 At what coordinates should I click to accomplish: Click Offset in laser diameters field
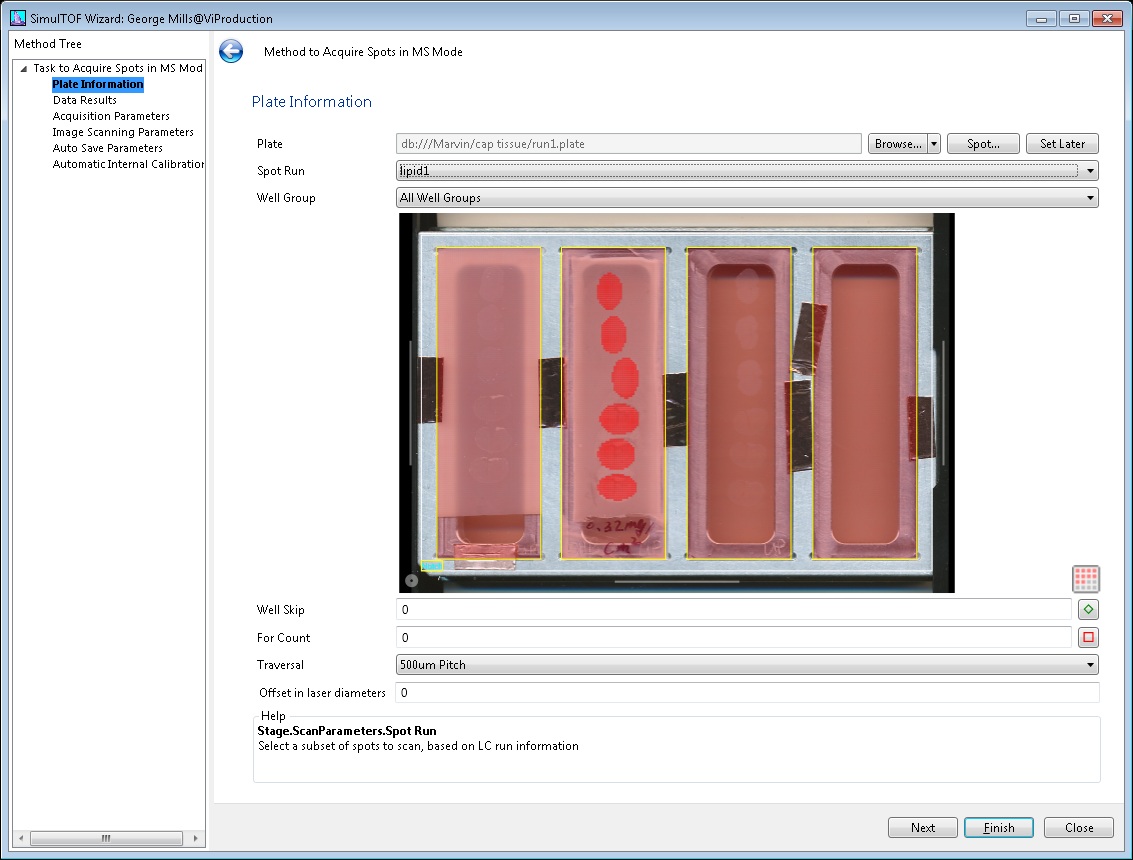(x=747, y=692)
